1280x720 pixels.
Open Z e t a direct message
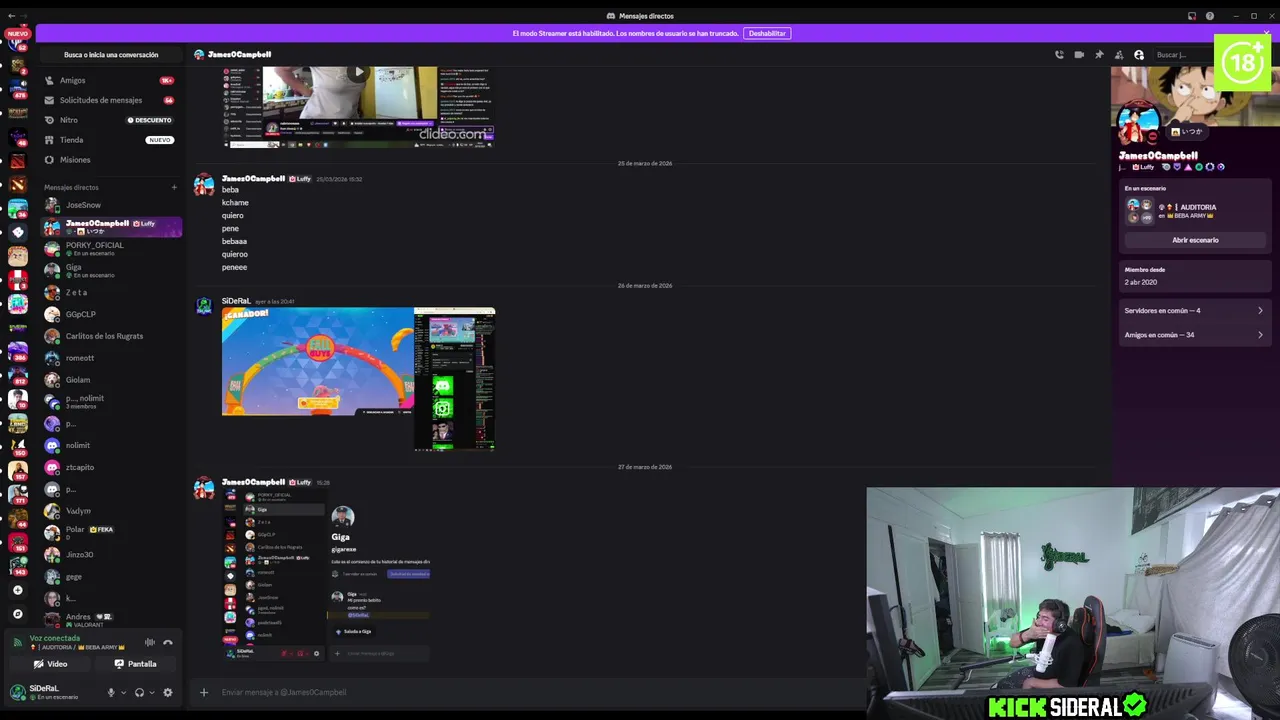(110, 292)
